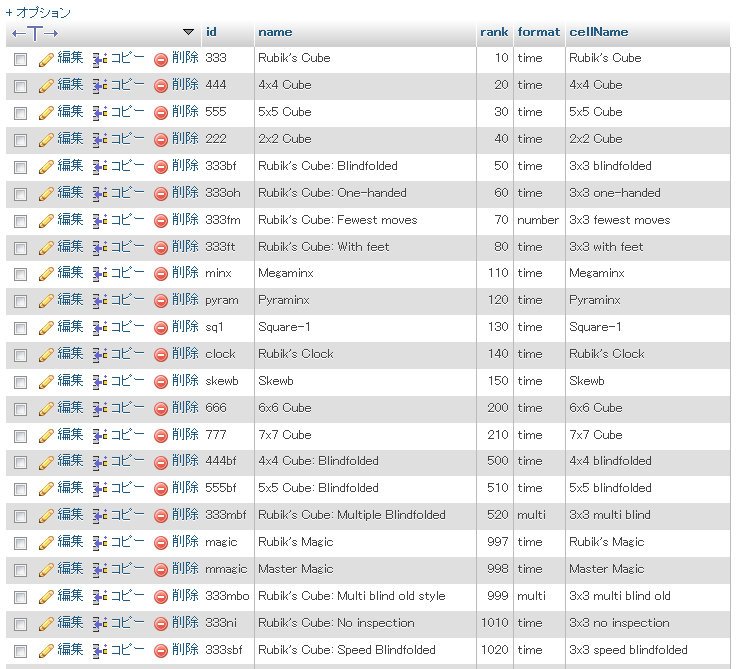Screen dimensions: 749x669
Task: Click the red delete icon for row minx
Action: click(x=161, y=275)
